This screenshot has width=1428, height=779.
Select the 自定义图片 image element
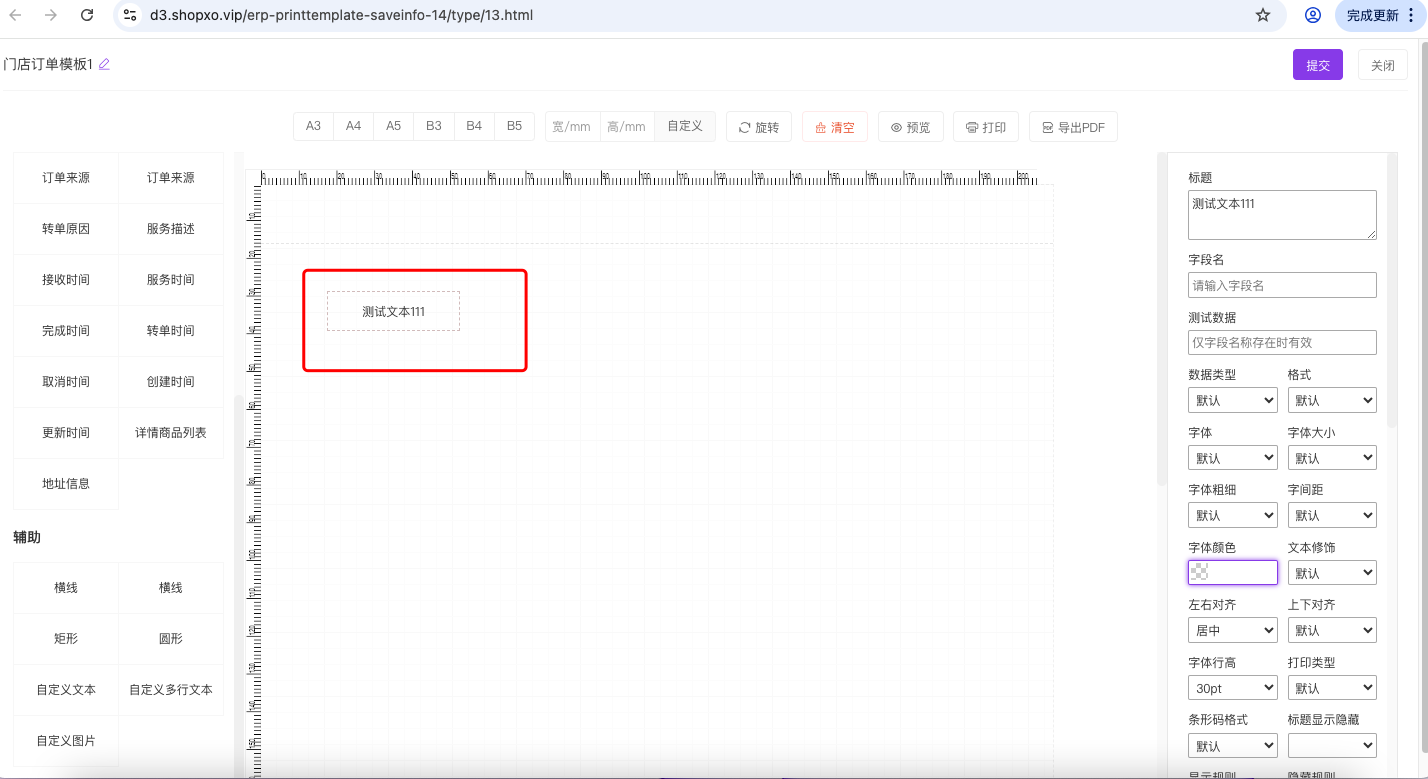[x=66, y=741]
